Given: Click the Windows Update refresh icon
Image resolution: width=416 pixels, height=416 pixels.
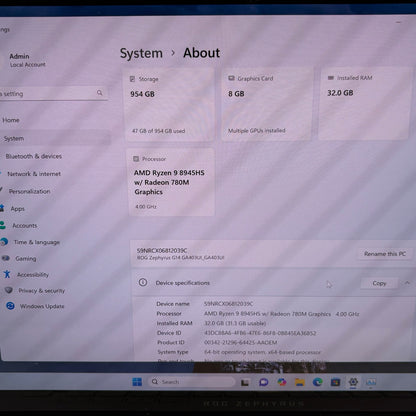Looking at the screenshot, I should pos(10,306).
